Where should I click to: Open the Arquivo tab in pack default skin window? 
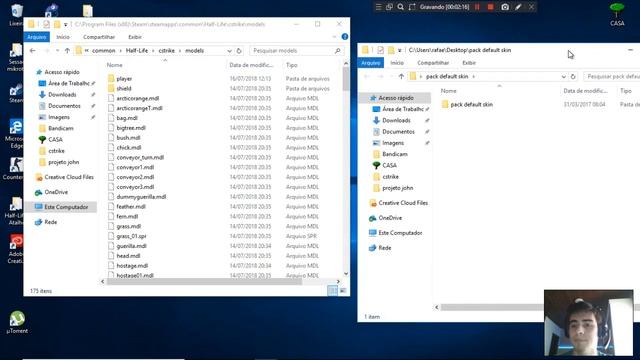(371, 63)
